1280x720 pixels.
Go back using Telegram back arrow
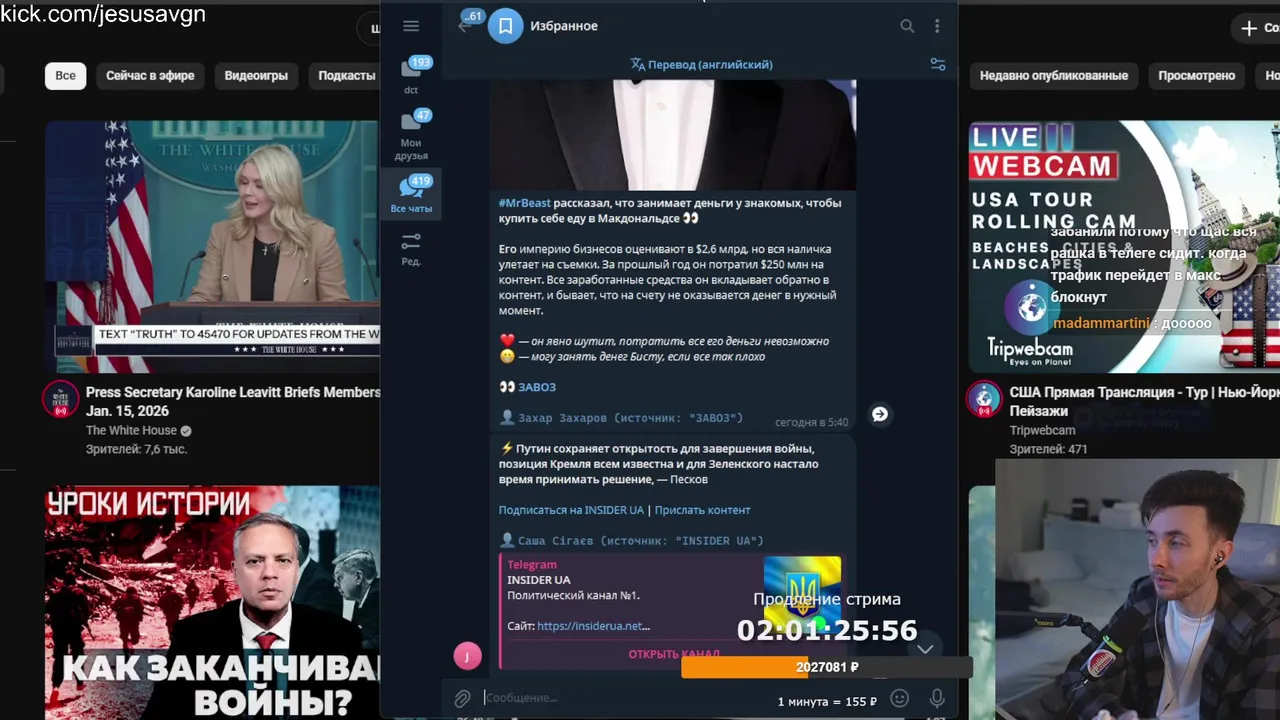[x=464, y=26]
